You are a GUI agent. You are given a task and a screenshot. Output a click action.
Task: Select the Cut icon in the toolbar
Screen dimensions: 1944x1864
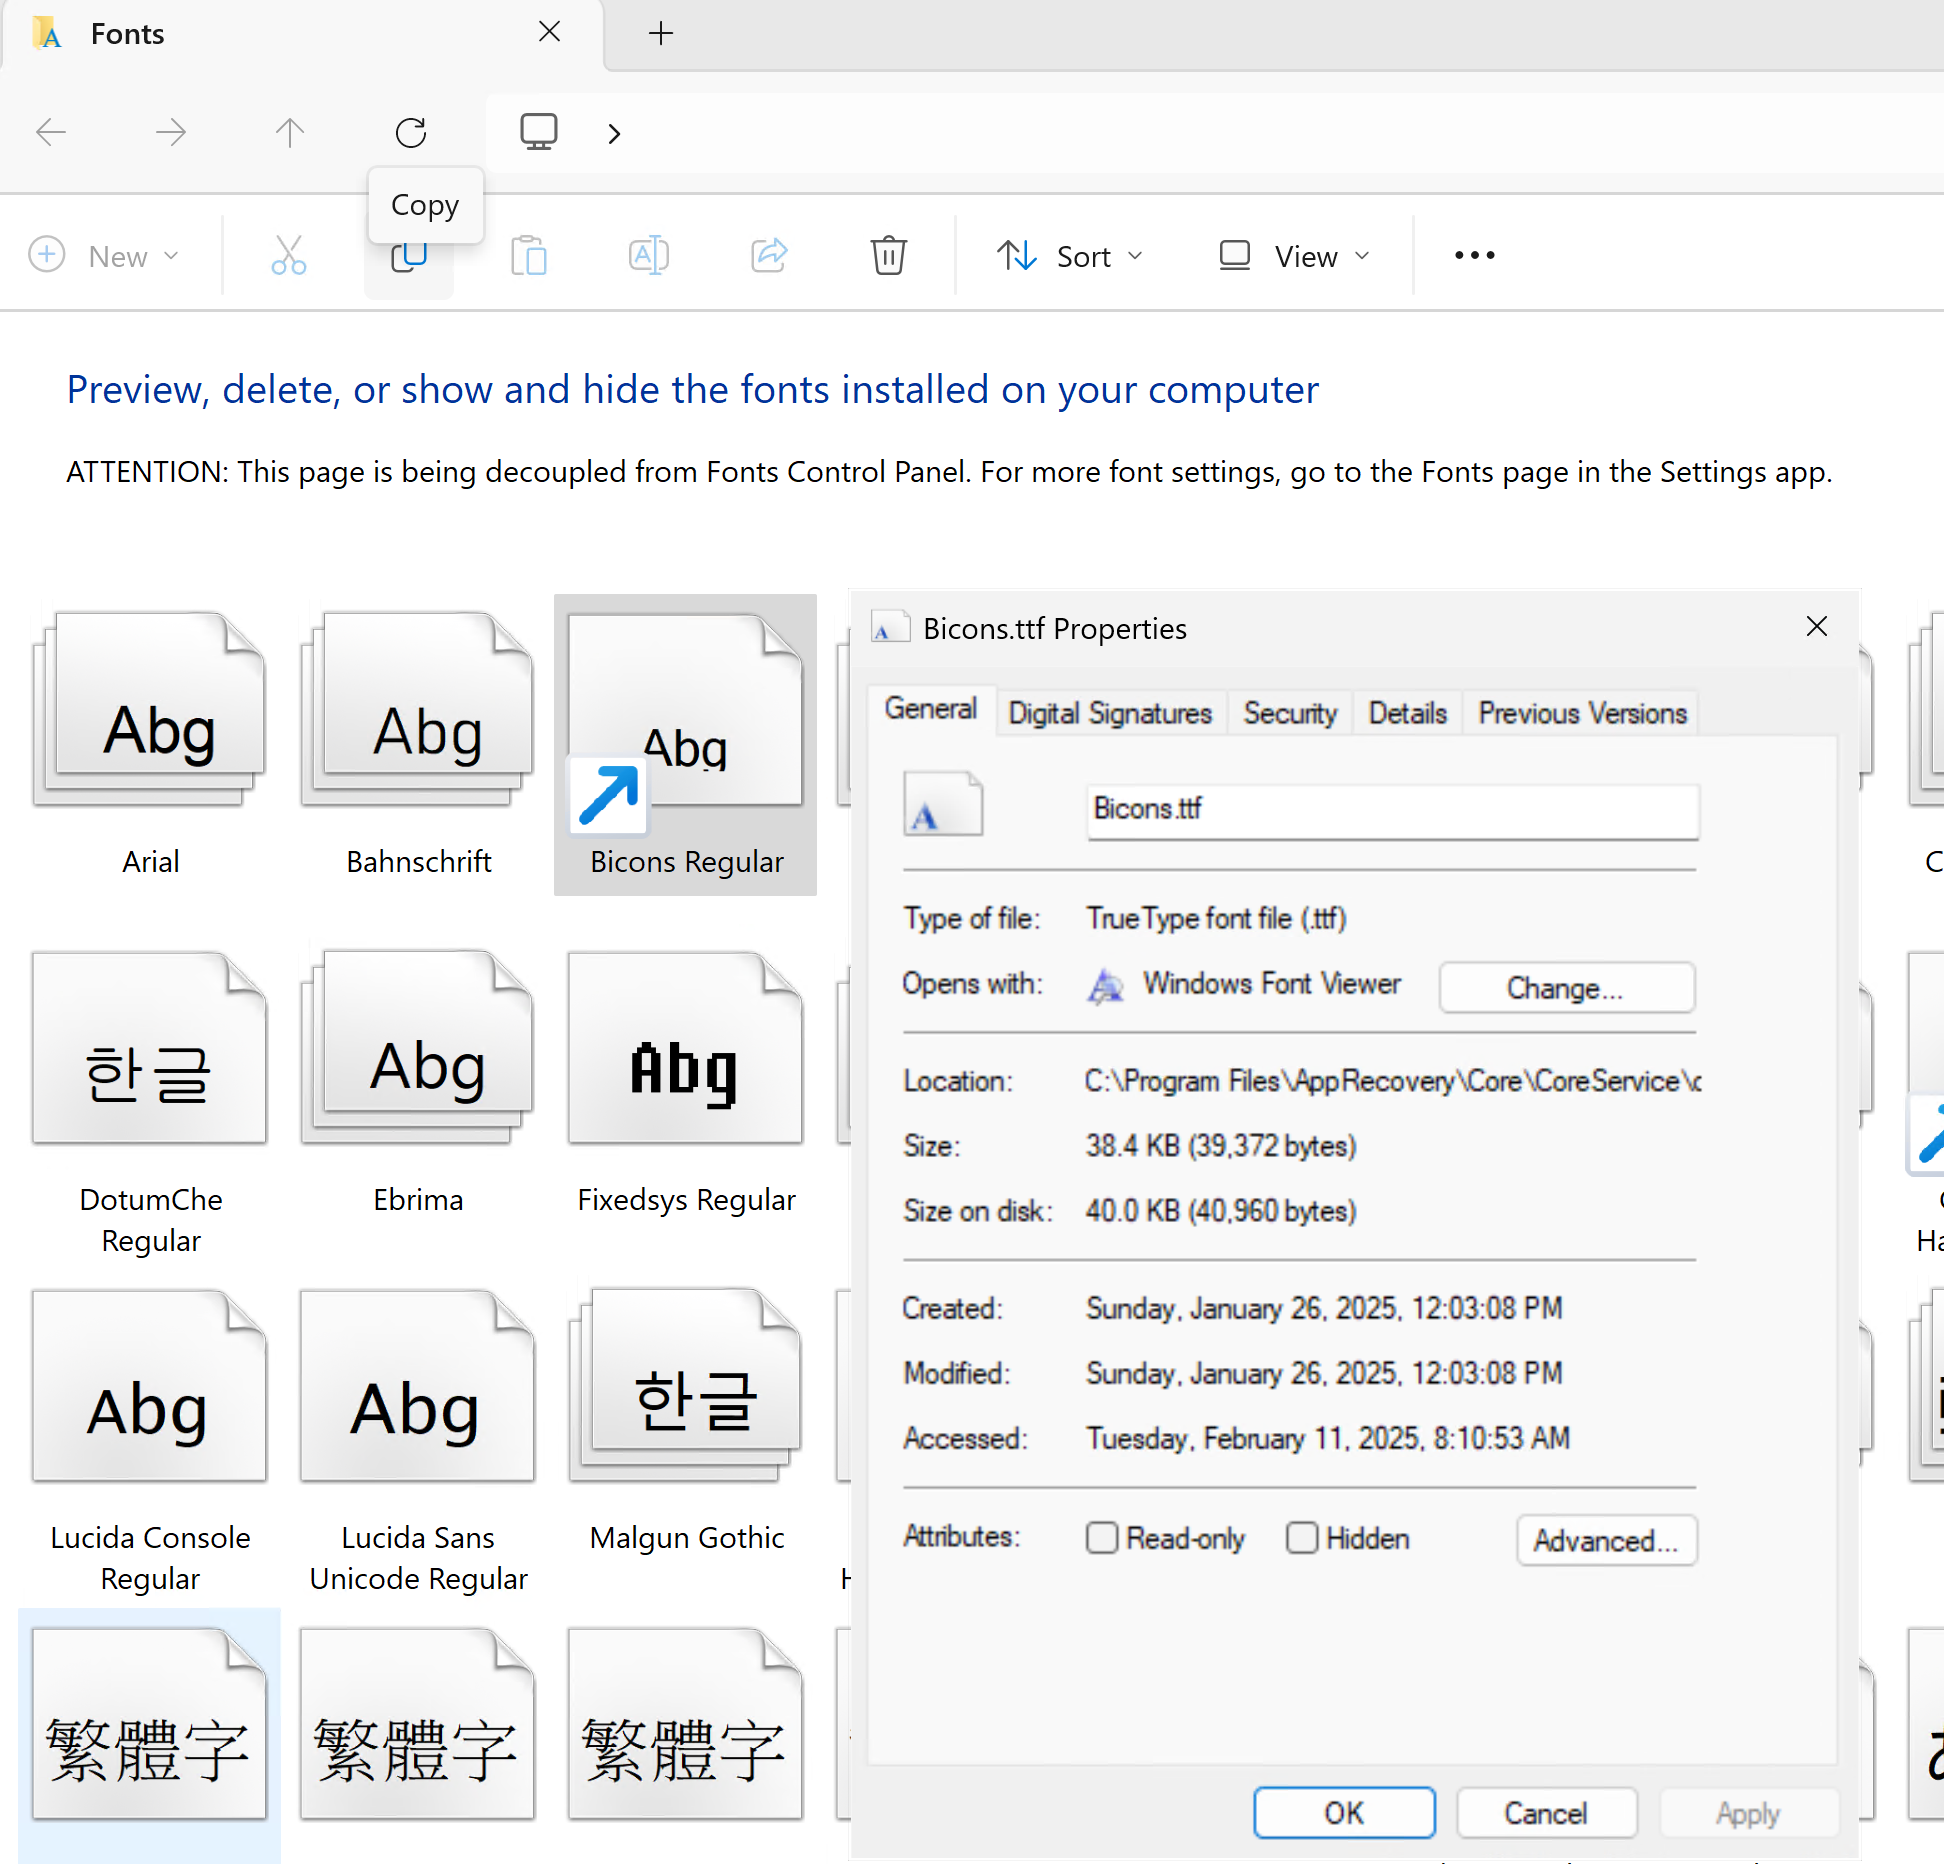point(288,255)
